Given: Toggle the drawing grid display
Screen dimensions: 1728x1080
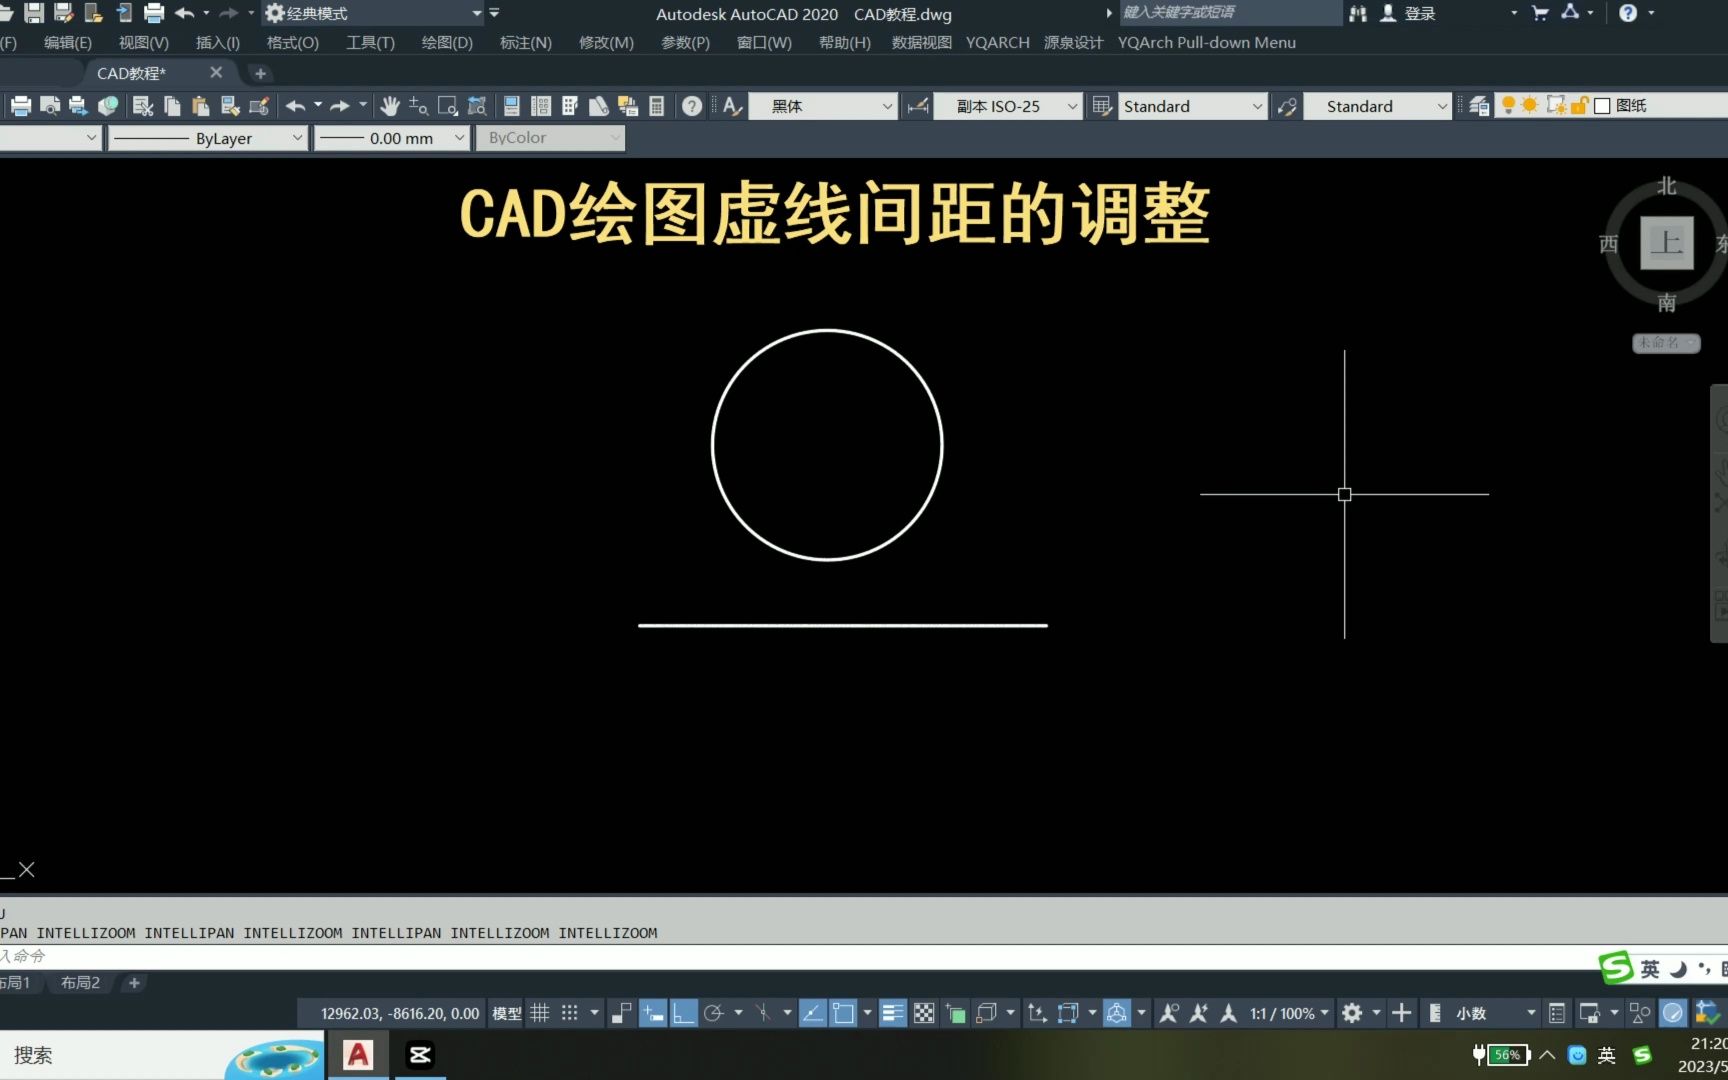Looking at the screenshot, I should point(540,1013).
